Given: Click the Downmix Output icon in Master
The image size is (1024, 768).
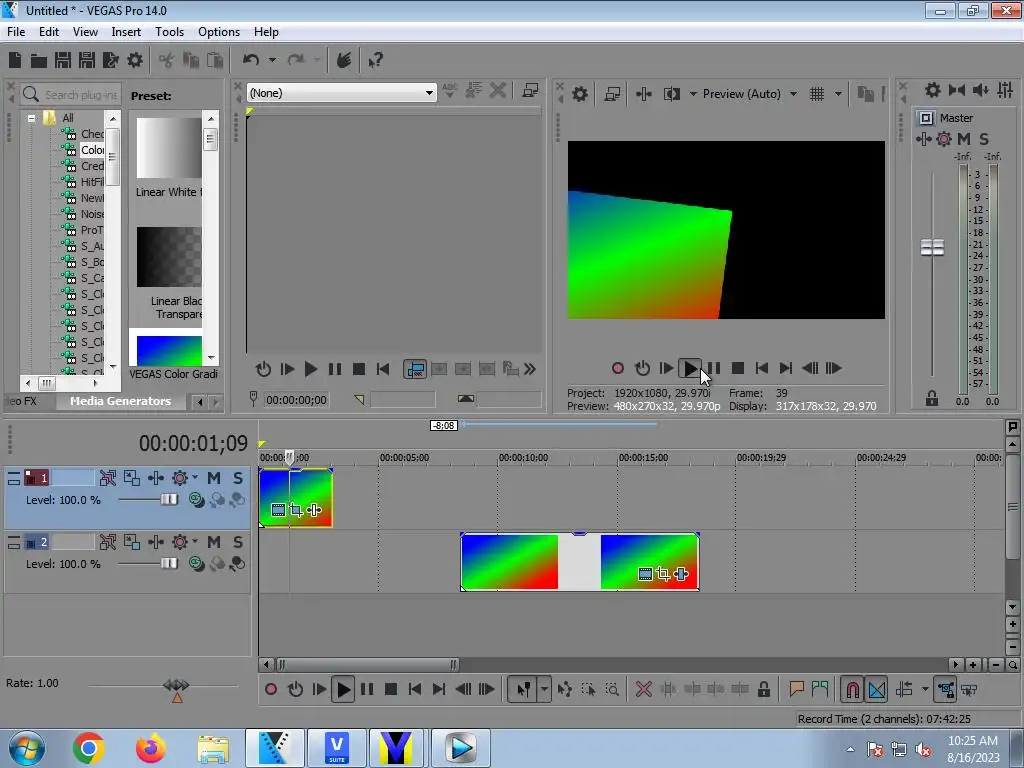Looking at the screenshot, I should pyautogui.click(x=957, y=90).
